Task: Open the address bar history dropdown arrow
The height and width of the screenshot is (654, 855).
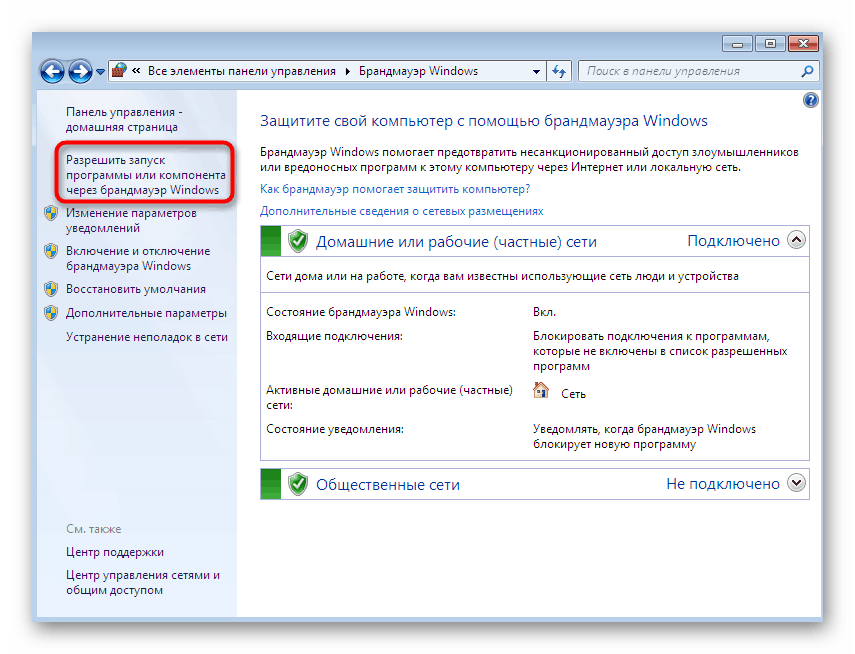Action: tap(532, 71)
